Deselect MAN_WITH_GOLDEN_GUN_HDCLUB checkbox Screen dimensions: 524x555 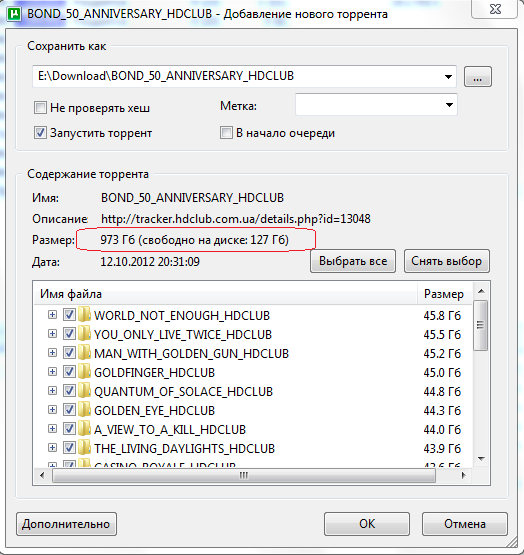pos(69,353)
